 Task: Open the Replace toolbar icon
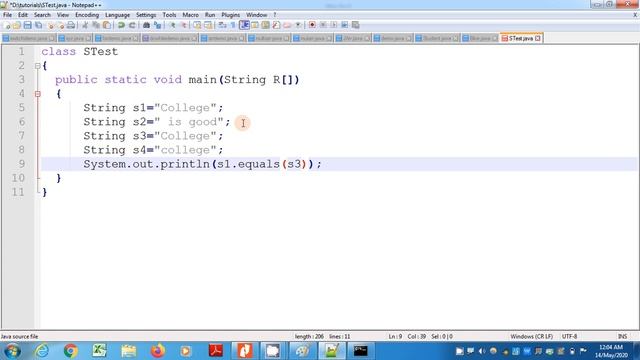click(x=158, y=25)
